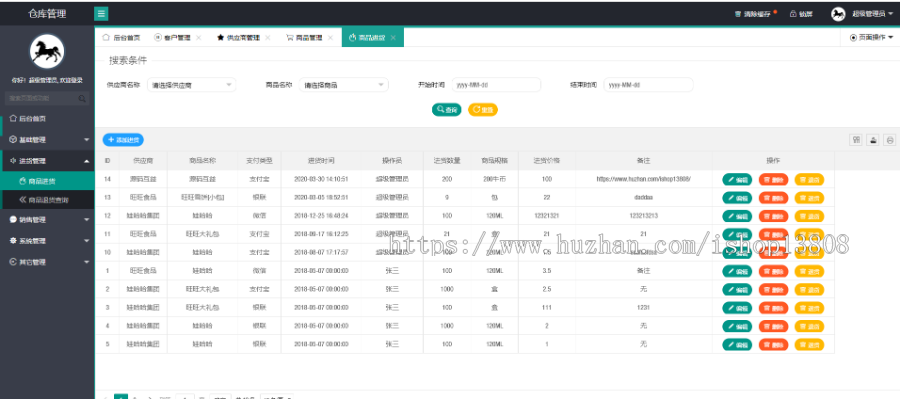The height and width of the screenshot is (399, 900).
Task: Edit row ID 1 with the green button
Action: [x=737, y=271]
